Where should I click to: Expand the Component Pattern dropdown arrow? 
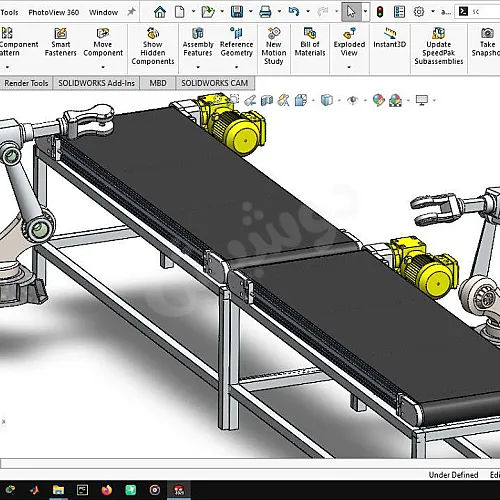(x=7, y=67)
